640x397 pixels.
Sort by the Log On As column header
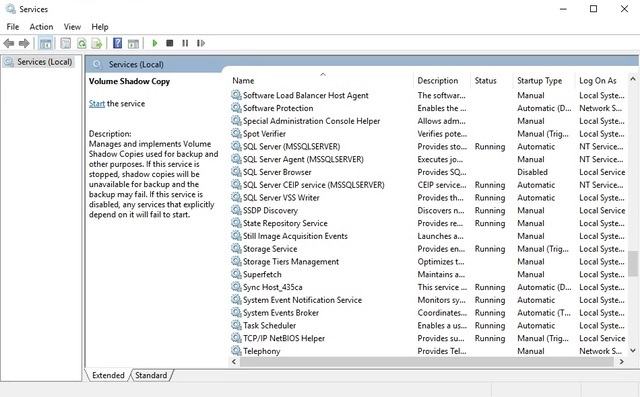tap(601, 81)
